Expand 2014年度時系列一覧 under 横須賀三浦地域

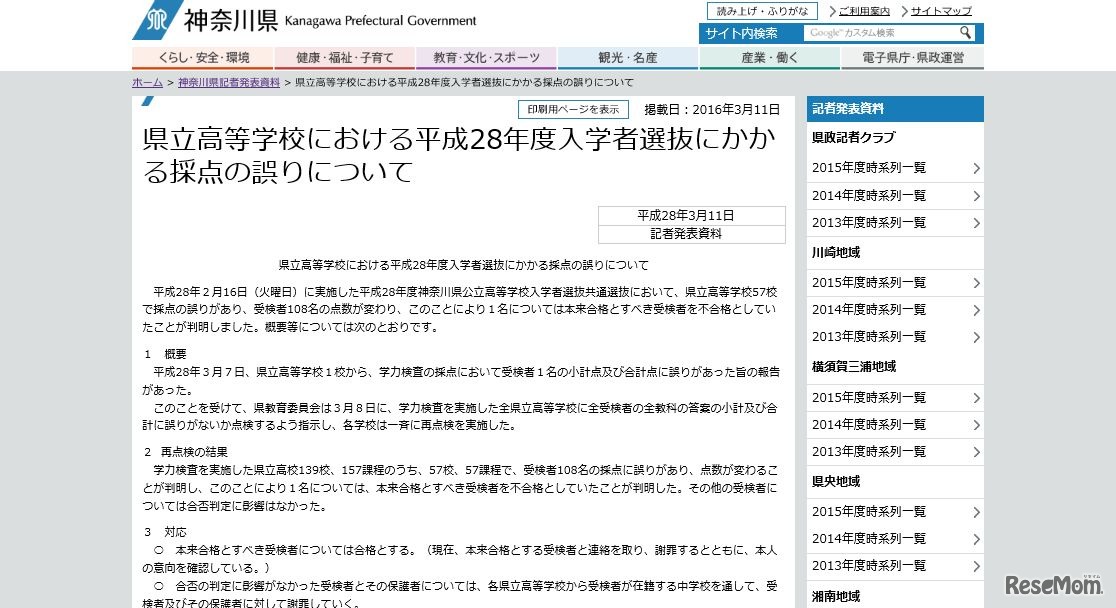tap(872, 425)
